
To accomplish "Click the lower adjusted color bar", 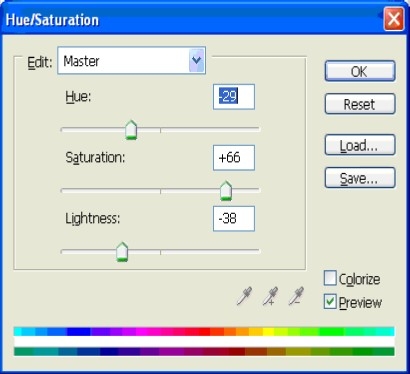I will [204, 351].
